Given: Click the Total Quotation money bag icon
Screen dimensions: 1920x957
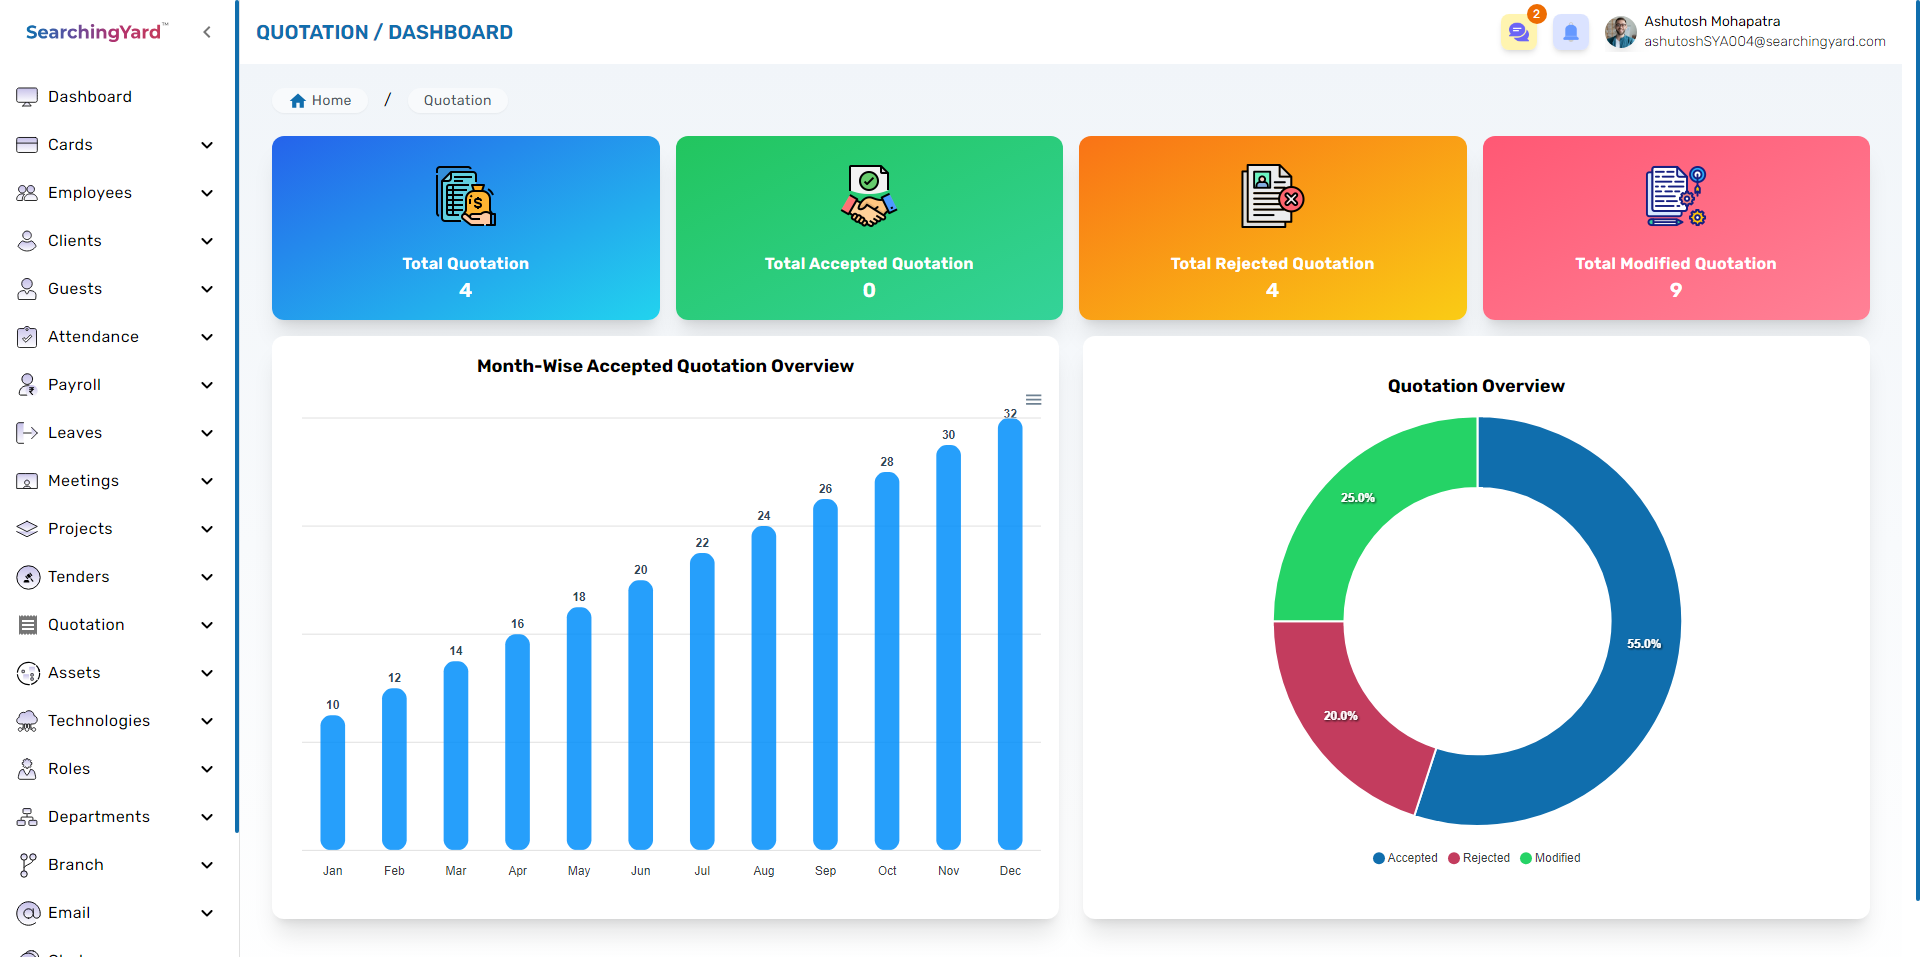Looking at the screenshot, I should tap(466, 196).
